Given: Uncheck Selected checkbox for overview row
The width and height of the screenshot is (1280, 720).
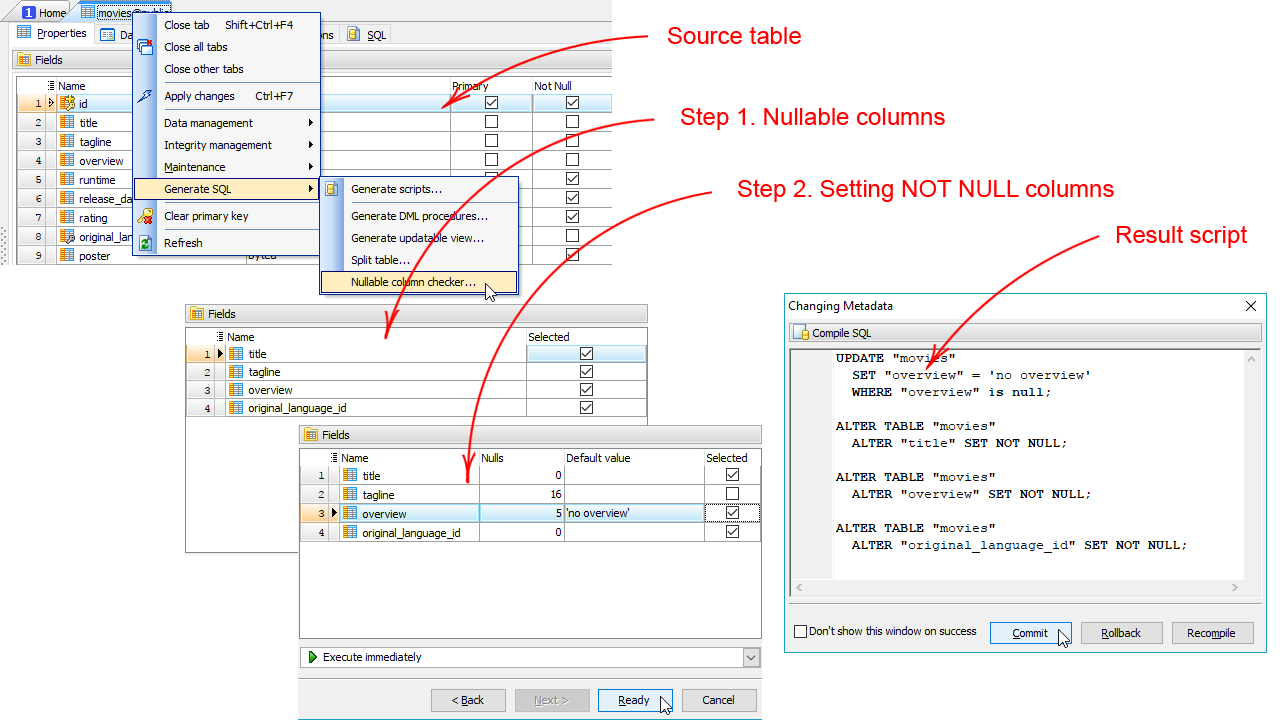Looking at the screenshot, I should click(x=732, y=513).
